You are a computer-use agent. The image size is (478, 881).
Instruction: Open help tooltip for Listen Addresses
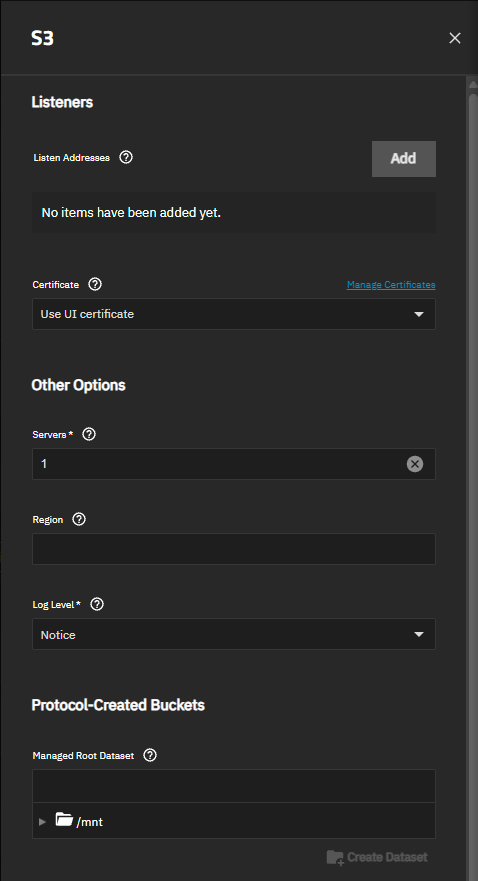[126, 157]
